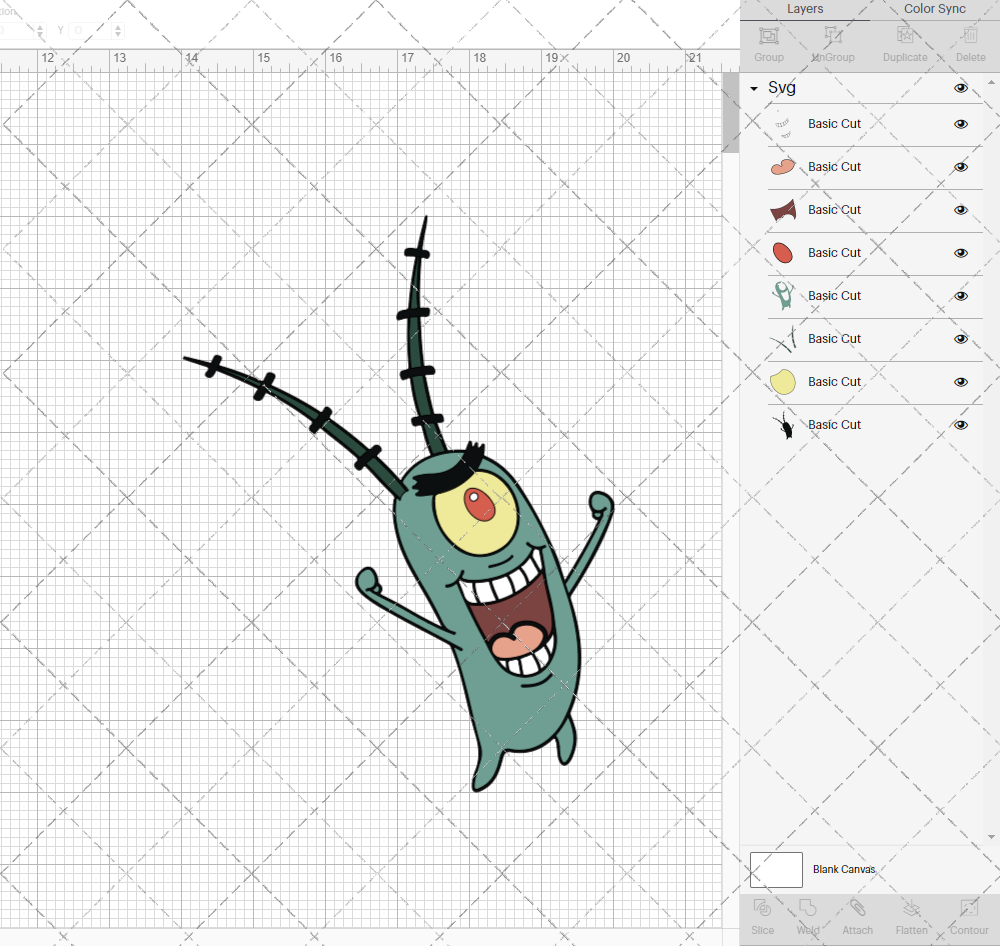1000x946 pixels.
Task: Switch to the Layers tab
Action: tap(805, 9)
